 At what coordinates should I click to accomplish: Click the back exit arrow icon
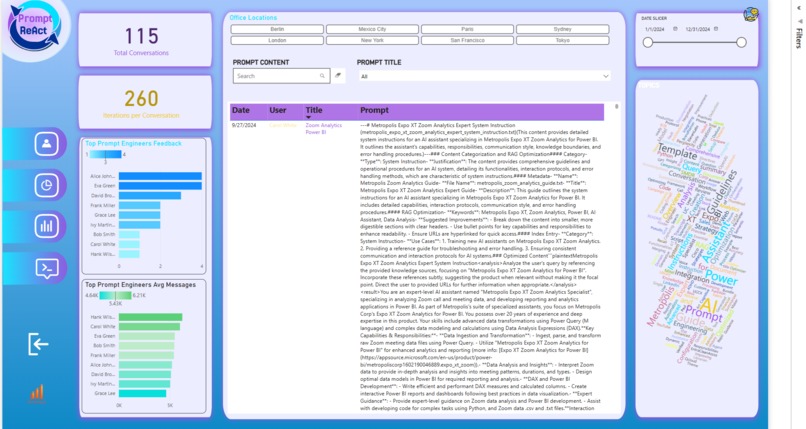(x=39, y=344)
